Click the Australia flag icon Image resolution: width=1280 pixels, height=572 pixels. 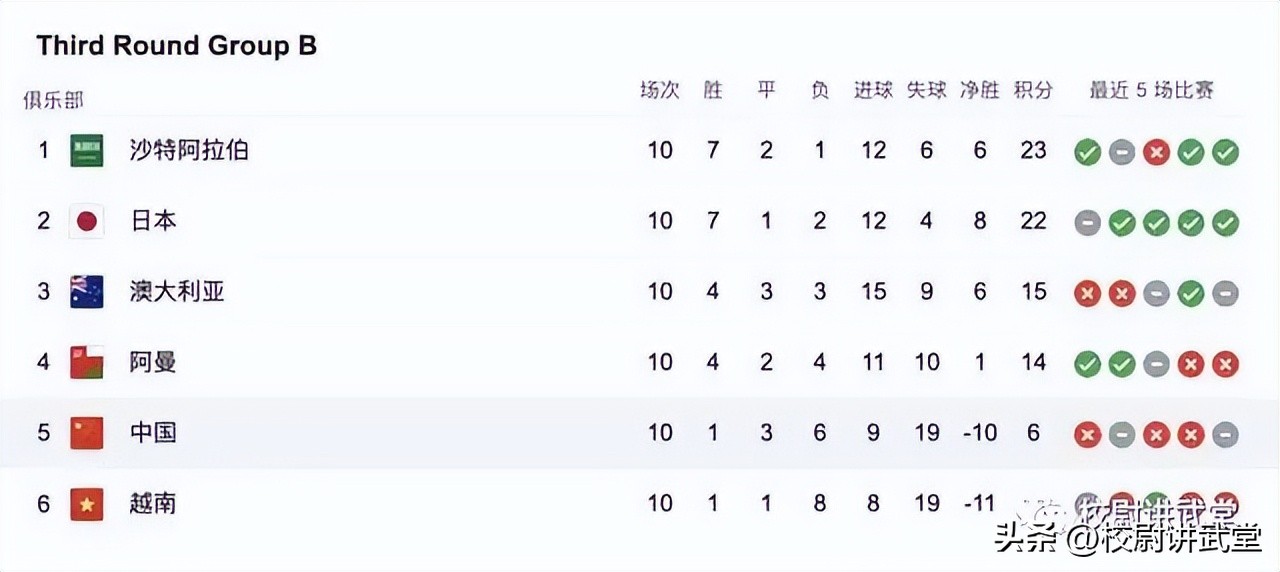[x=87, y=292]
